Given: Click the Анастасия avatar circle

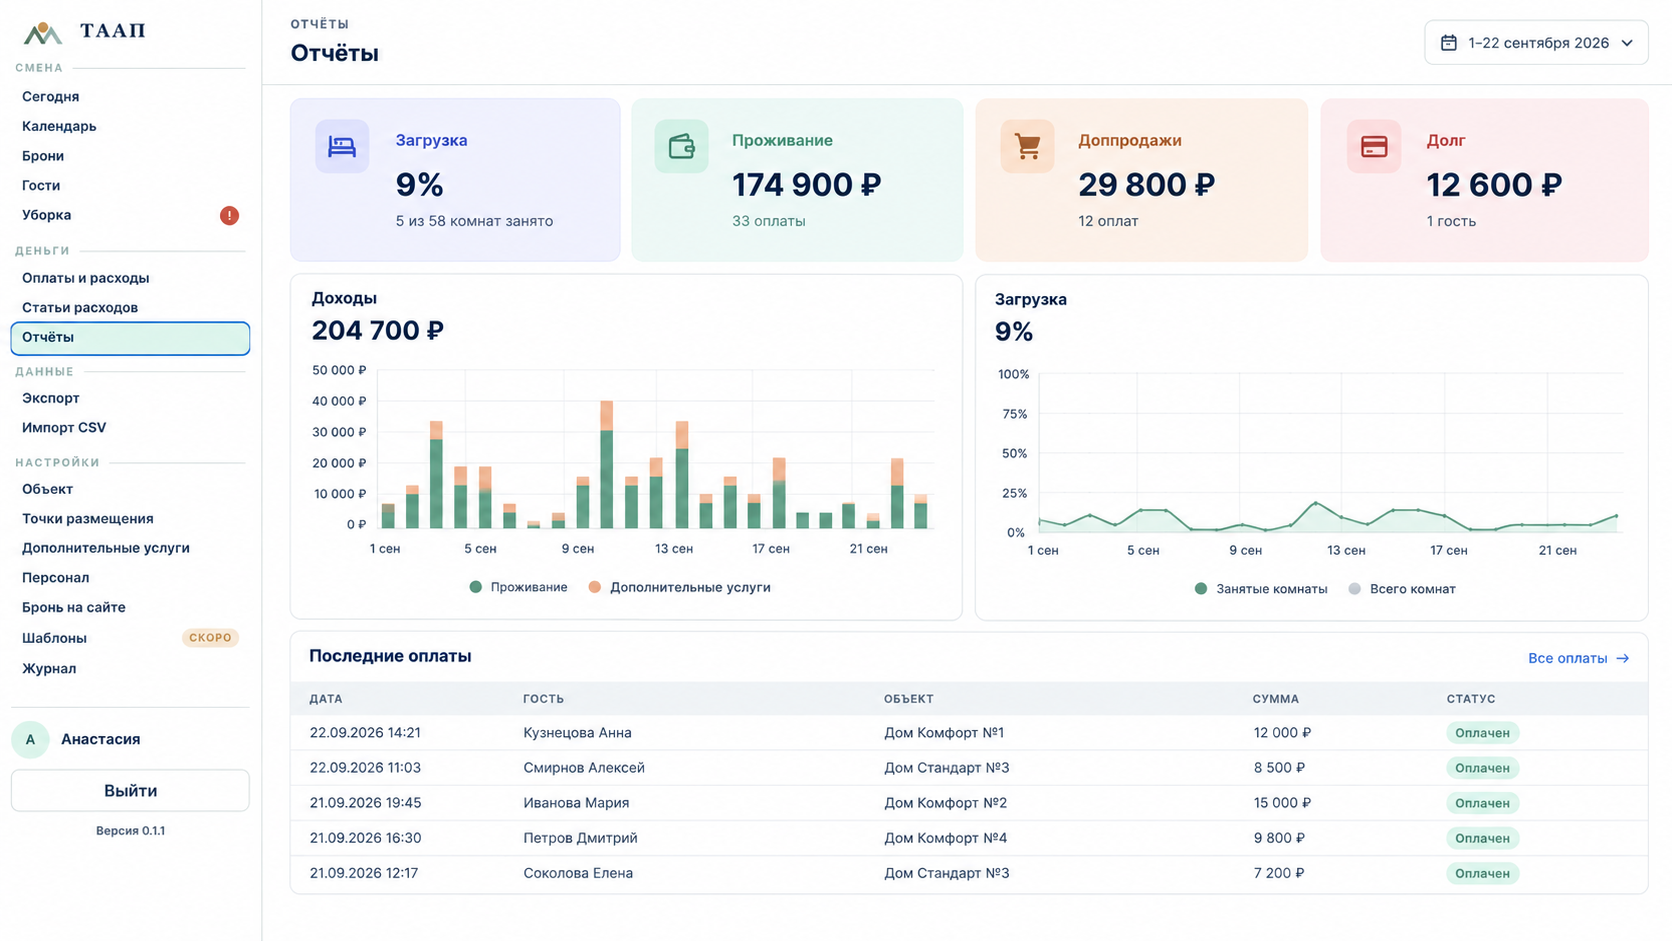Looking at the screenshot, I should tap(30, 739).
